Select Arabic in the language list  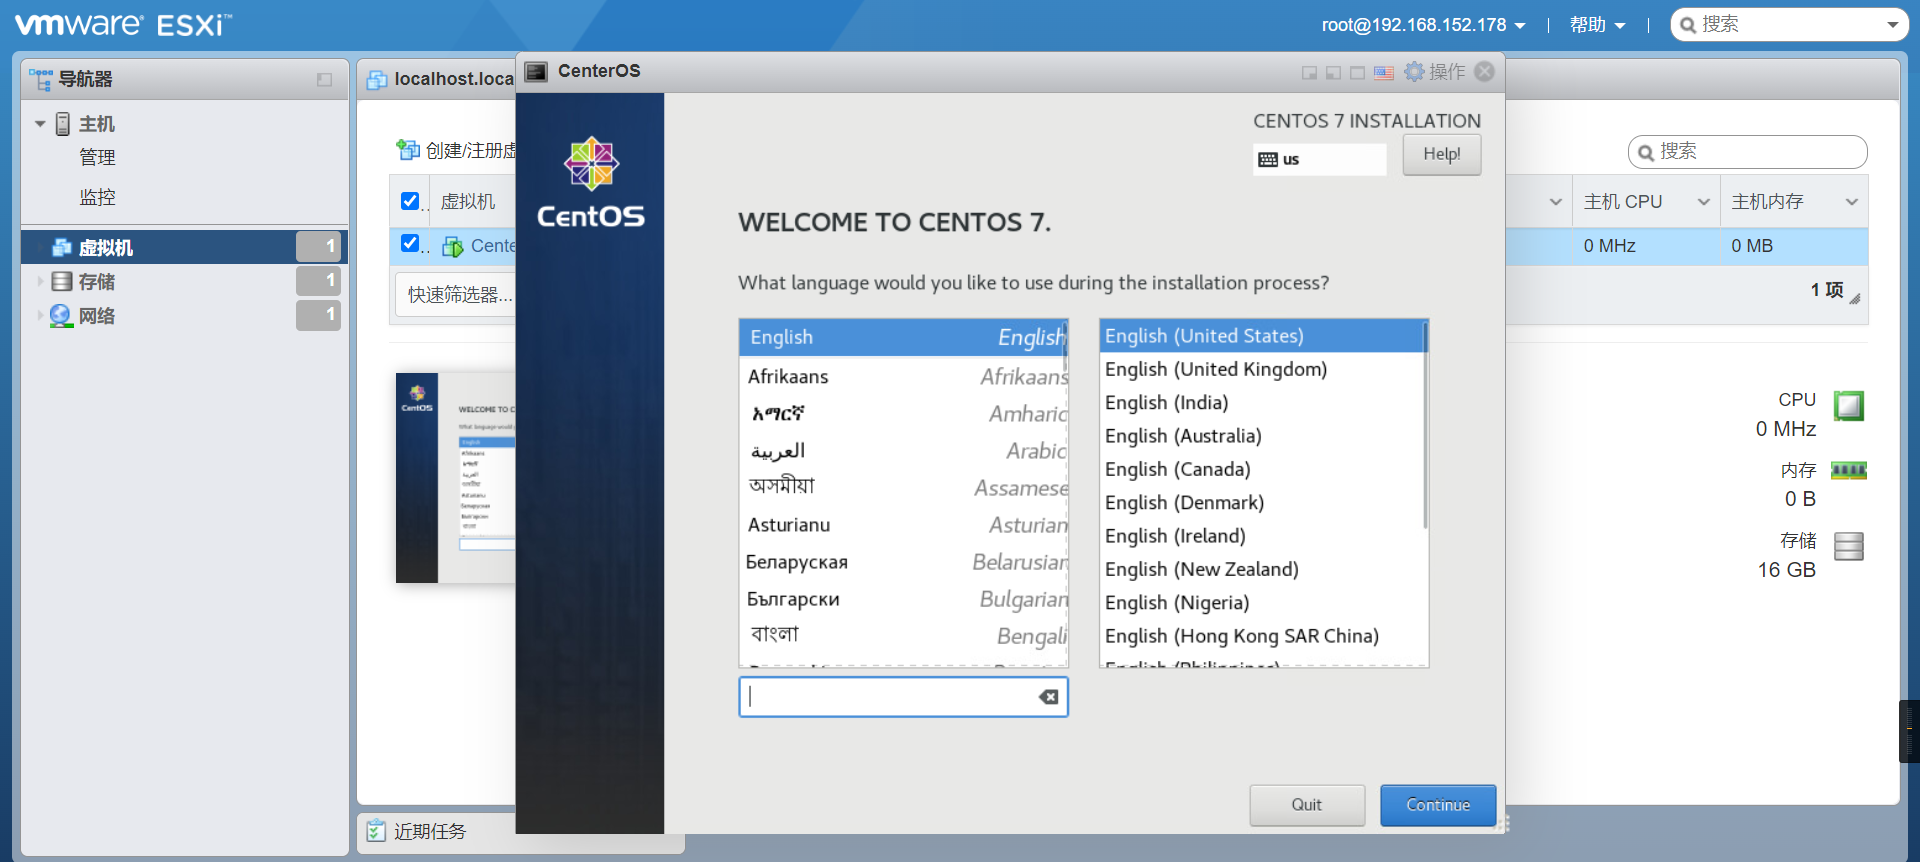(x=904, y=451)
